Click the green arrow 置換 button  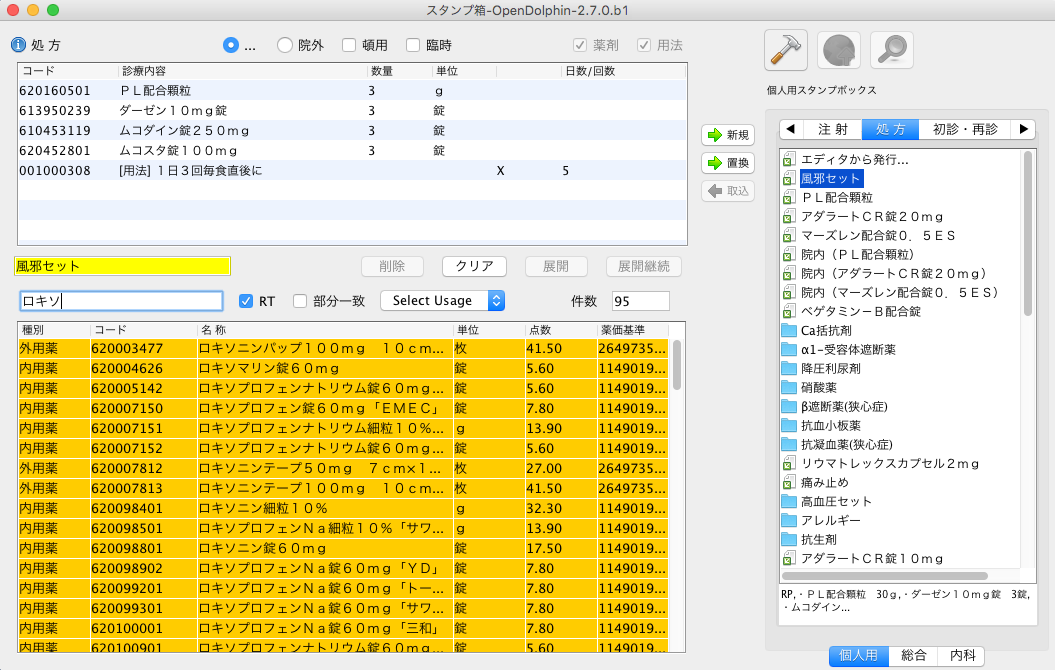pos(728,163)
